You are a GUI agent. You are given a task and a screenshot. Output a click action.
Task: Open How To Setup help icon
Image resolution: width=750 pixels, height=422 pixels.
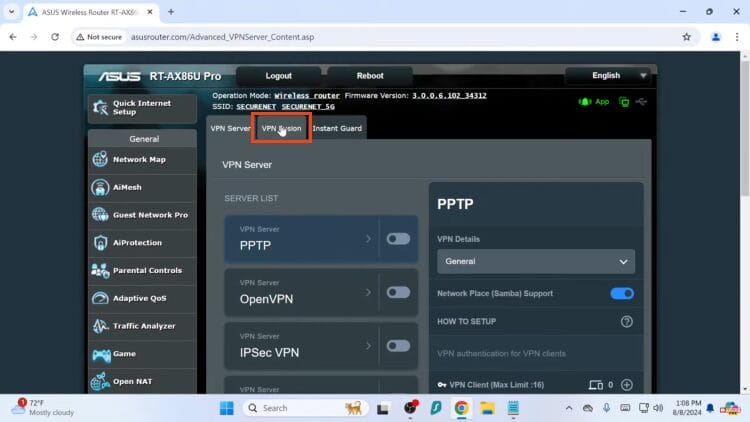click(x=627, y=322)
